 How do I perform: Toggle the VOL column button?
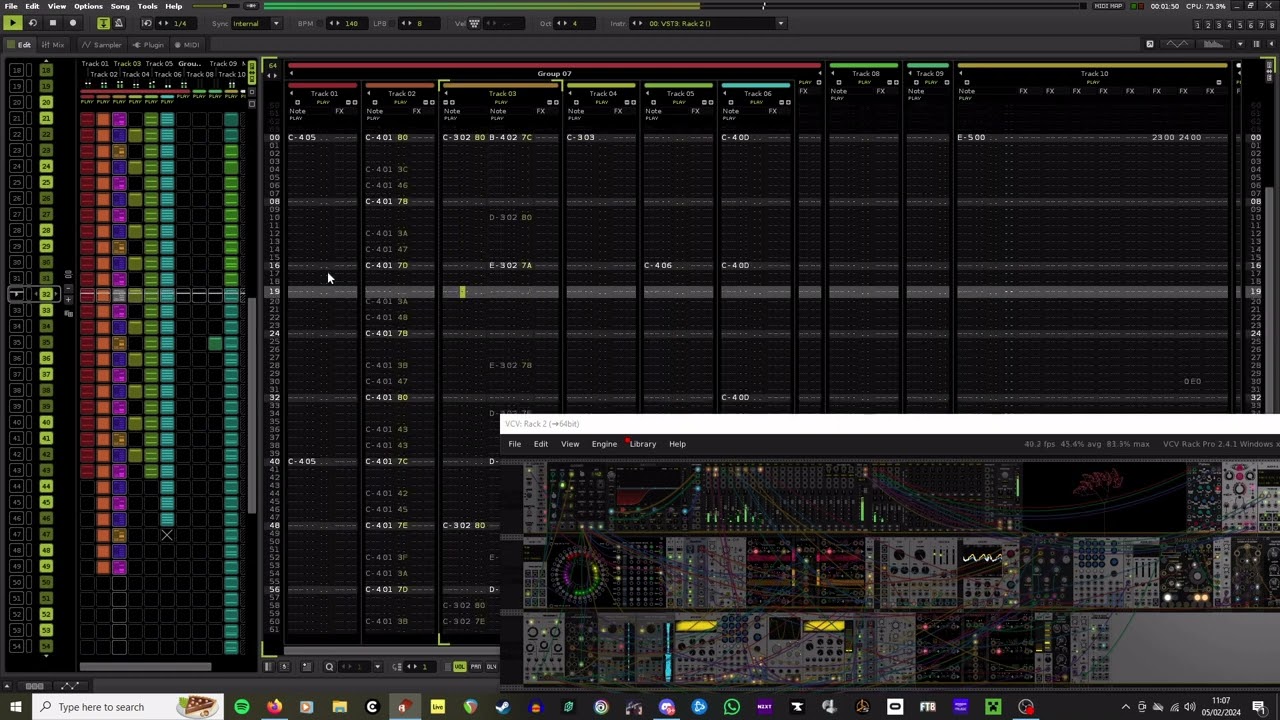coord(460,667)
